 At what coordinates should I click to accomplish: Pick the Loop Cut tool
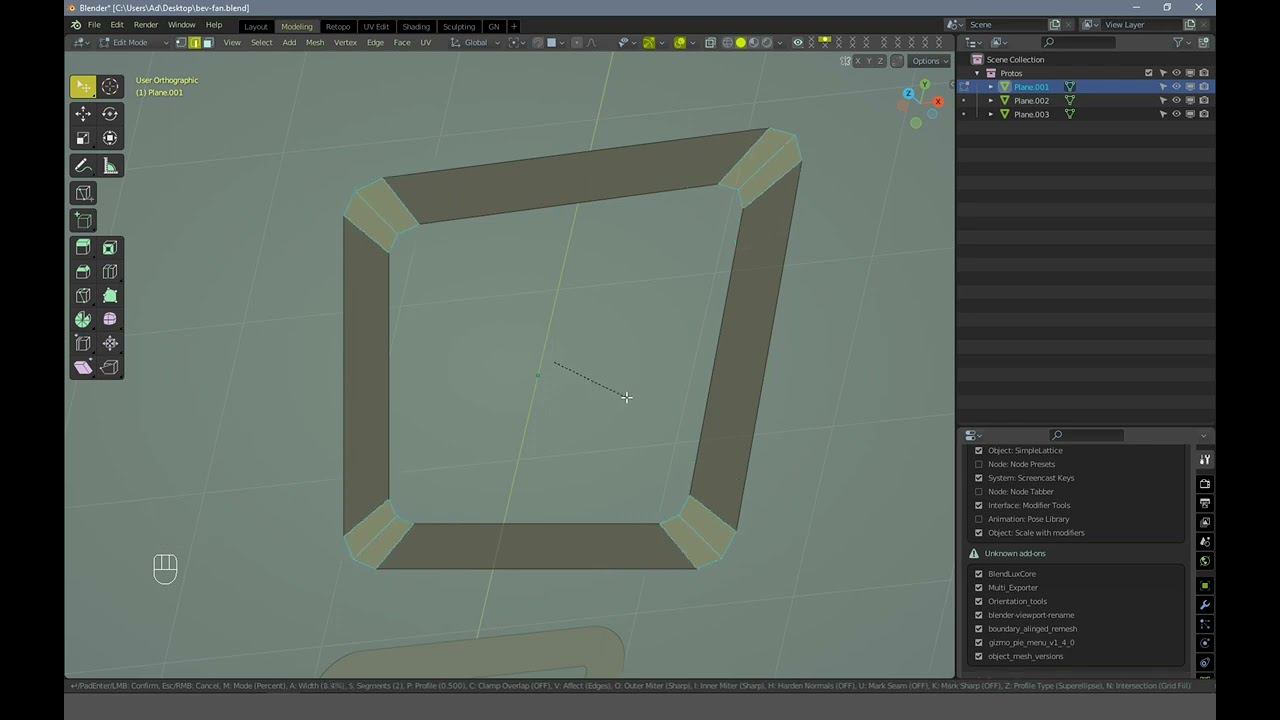tap(110, 271)
